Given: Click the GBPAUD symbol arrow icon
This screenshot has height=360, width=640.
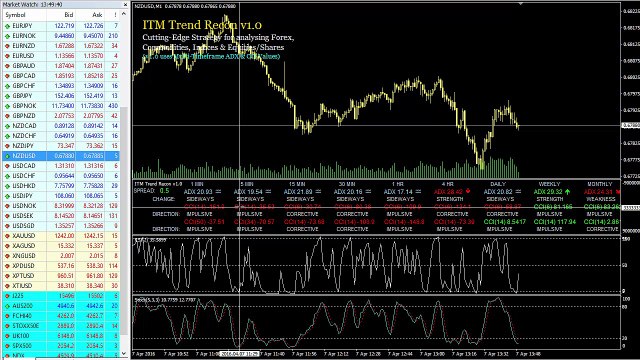Looking at the screenshot, I should tap(7, 66).
